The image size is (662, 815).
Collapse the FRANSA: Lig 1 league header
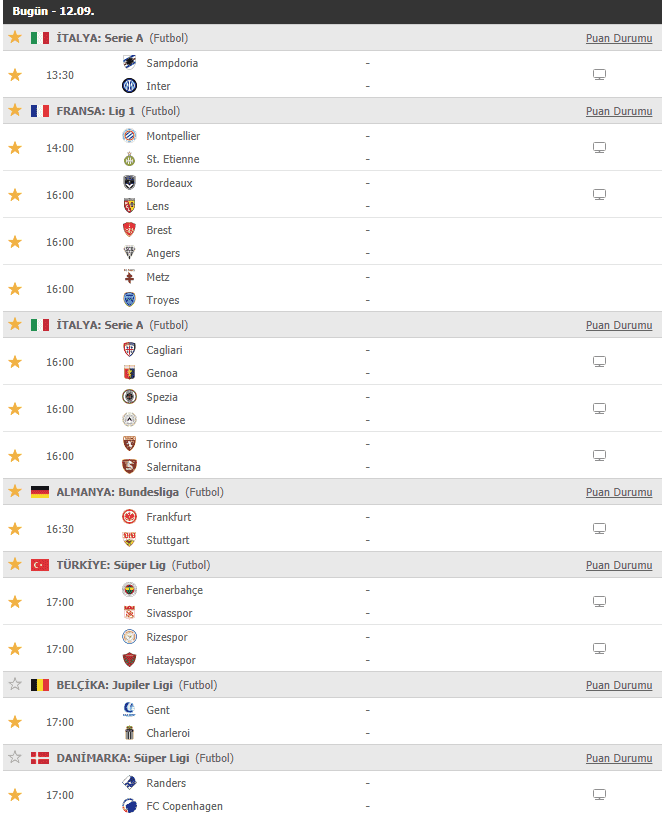pyautogui.click(x=333, y=111)
